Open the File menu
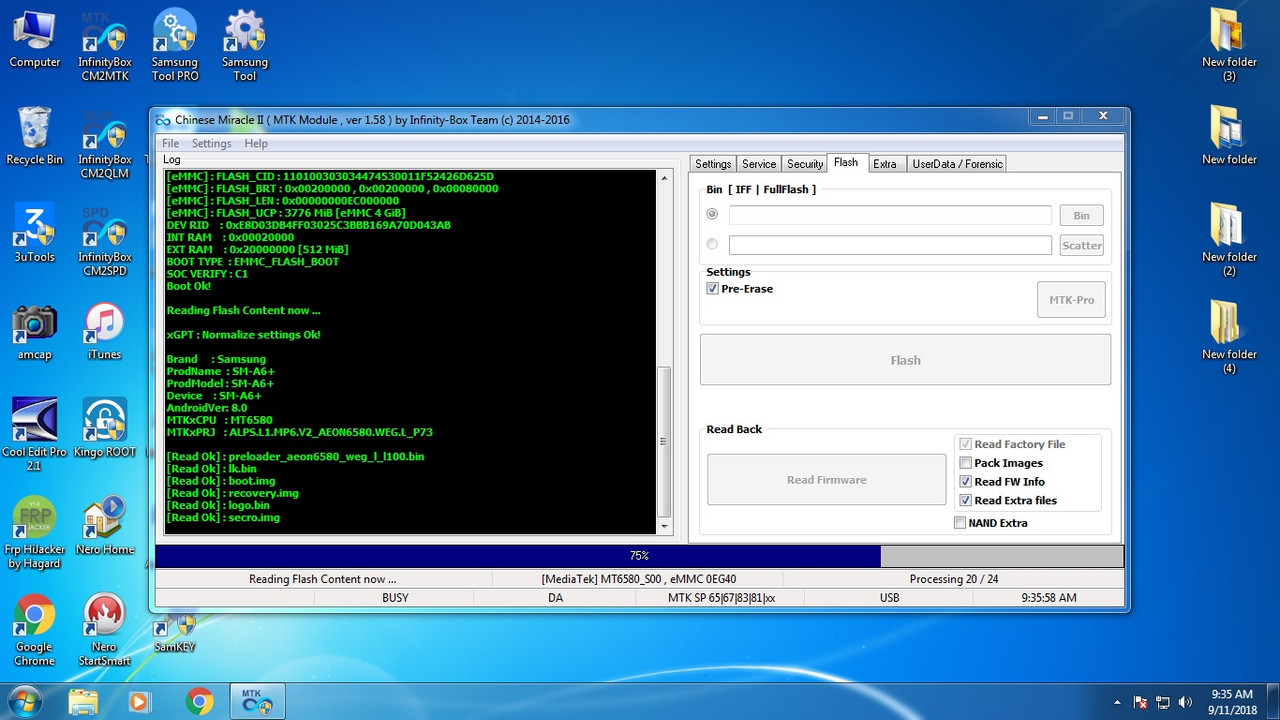Screen dimensions: 1280x720 click(171, 144)
